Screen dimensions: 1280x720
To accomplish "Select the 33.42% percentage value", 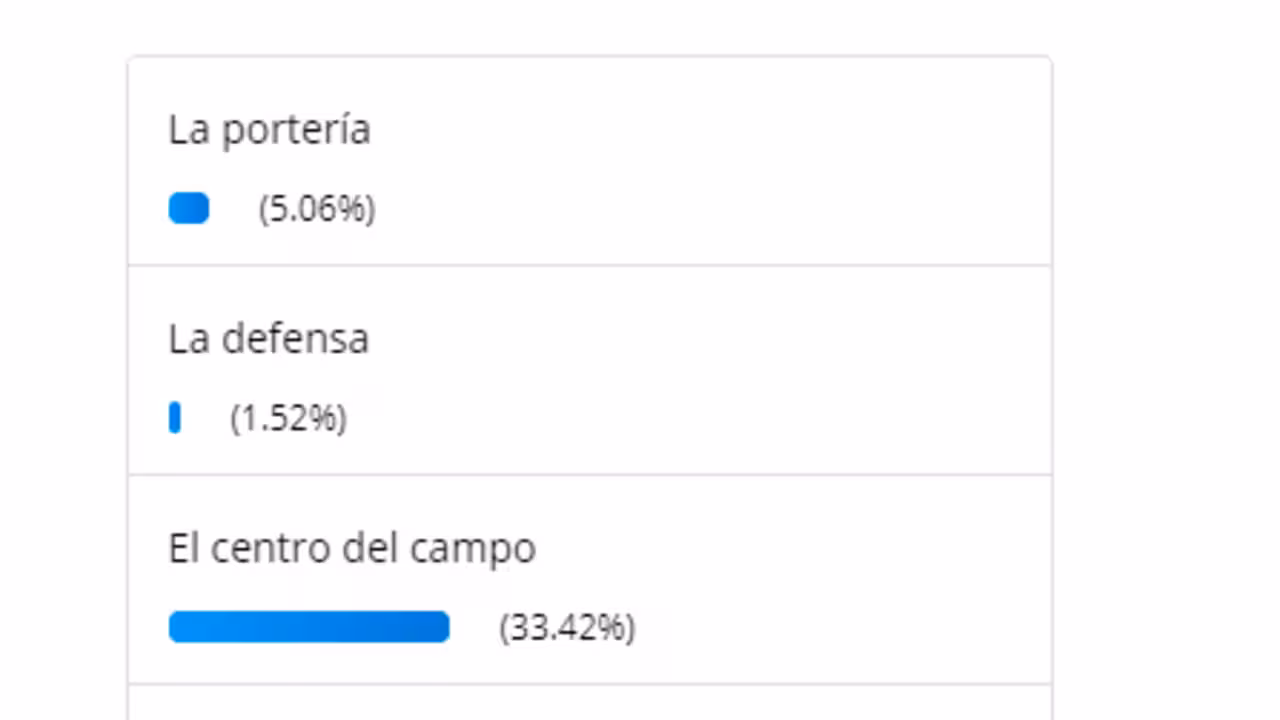I will tap(567, 627).
